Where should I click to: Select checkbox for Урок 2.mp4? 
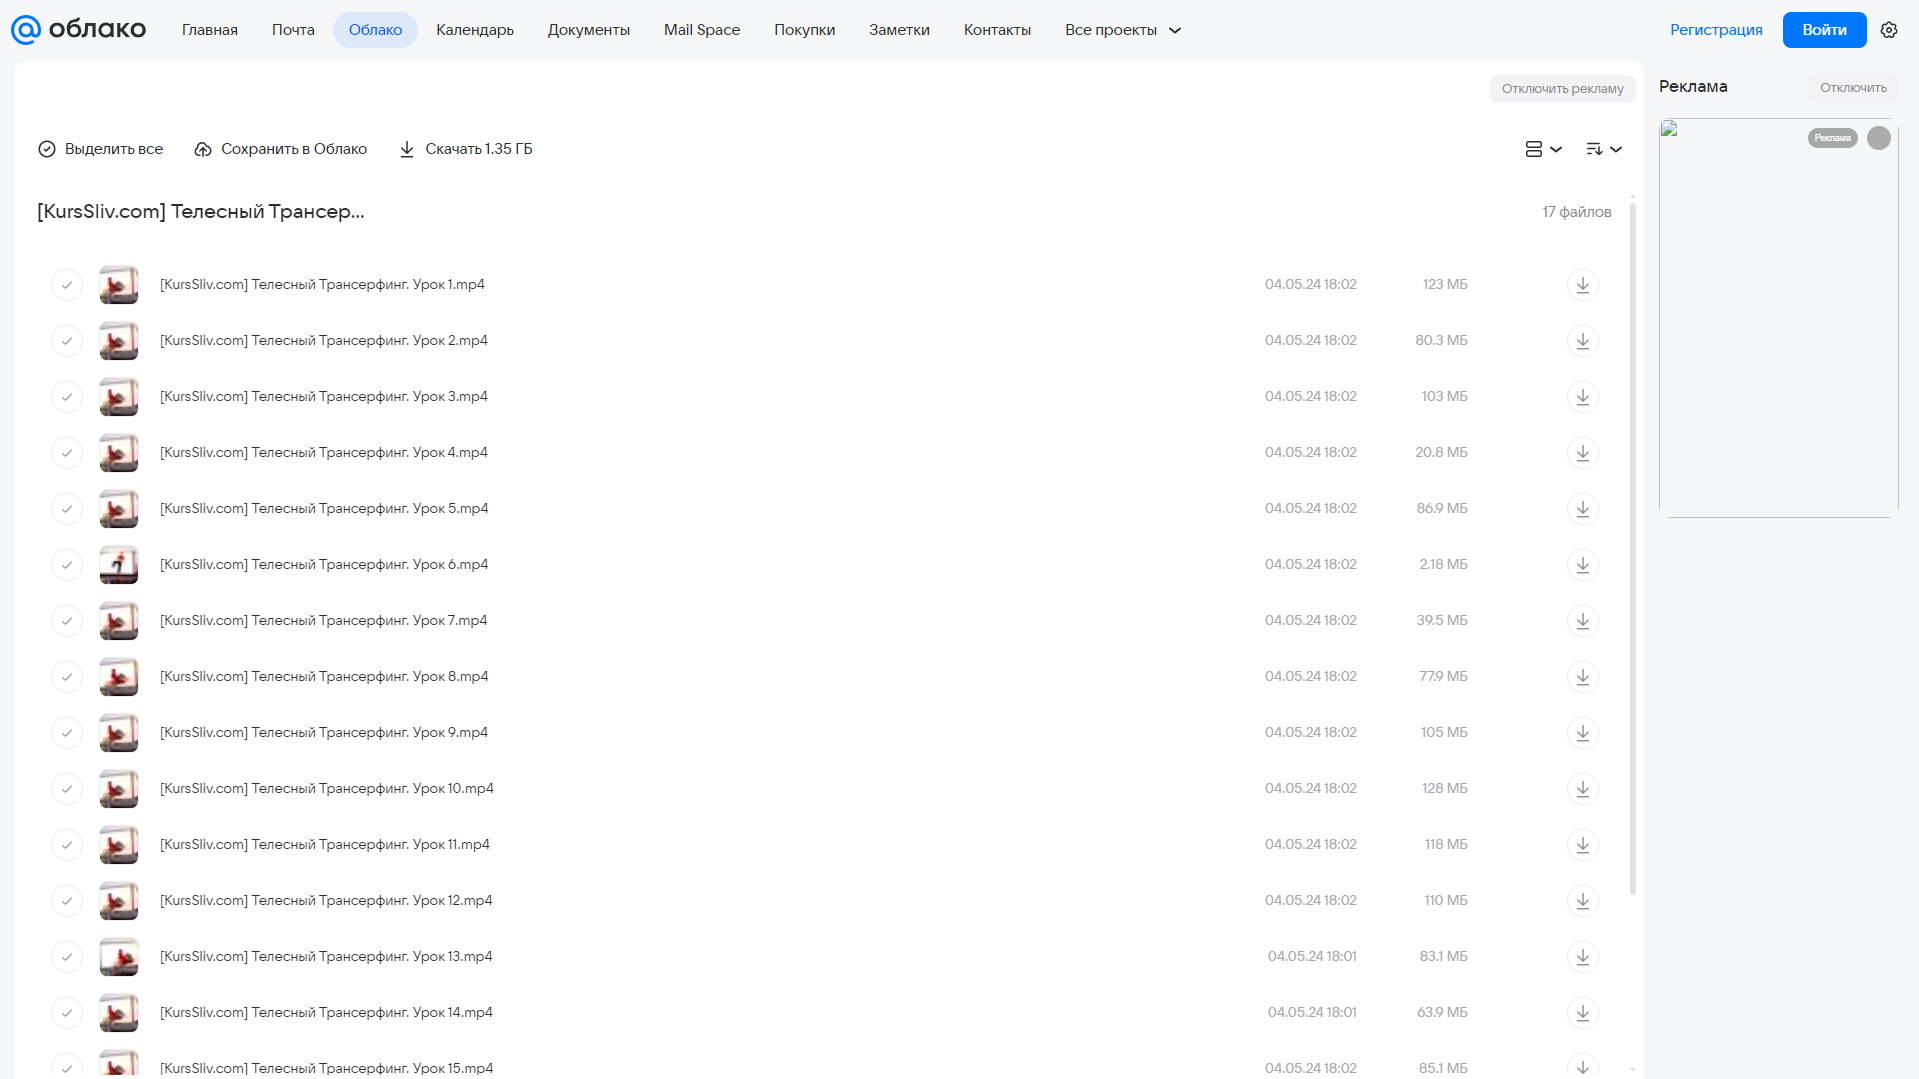(67, 341)
